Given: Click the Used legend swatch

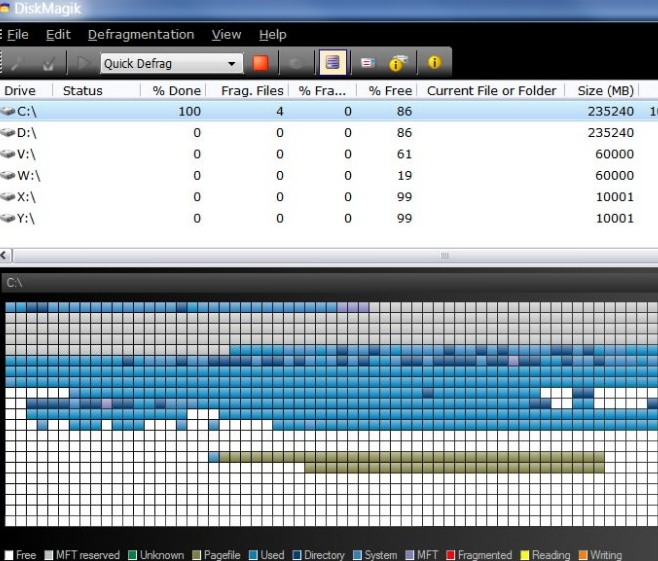Looking at the screenshot, I should [x=253, y=555].
